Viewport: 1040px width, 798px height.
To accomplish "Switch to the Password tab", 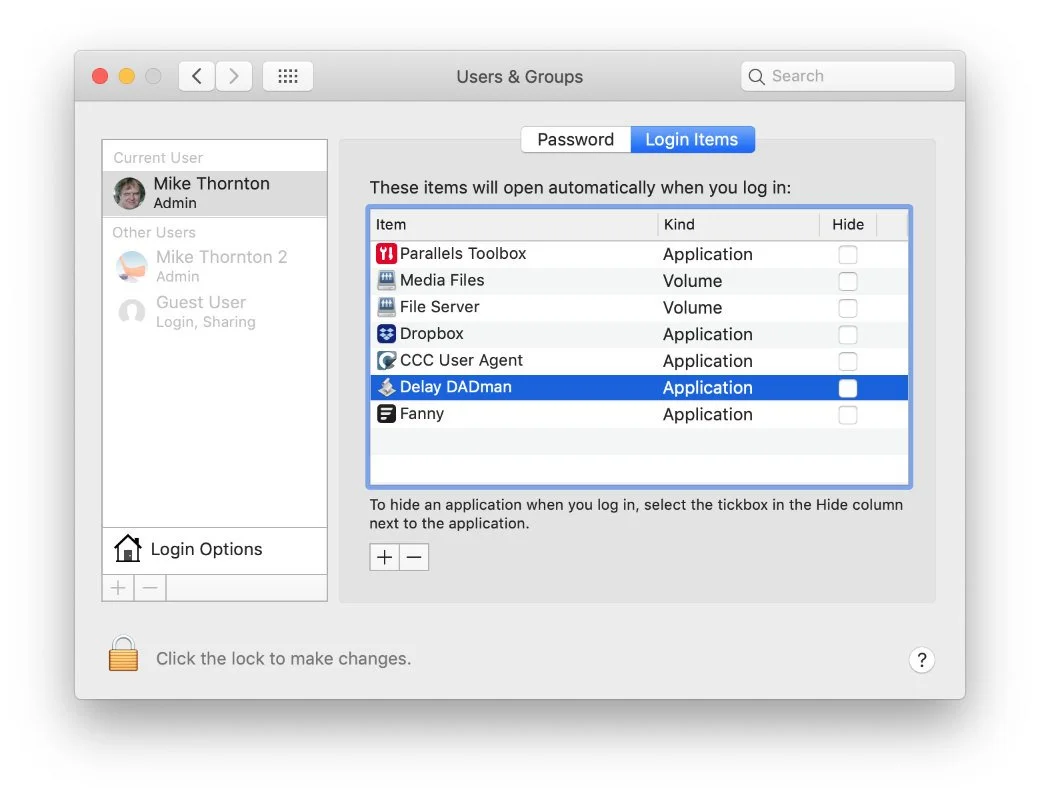I will click(576, 139).
